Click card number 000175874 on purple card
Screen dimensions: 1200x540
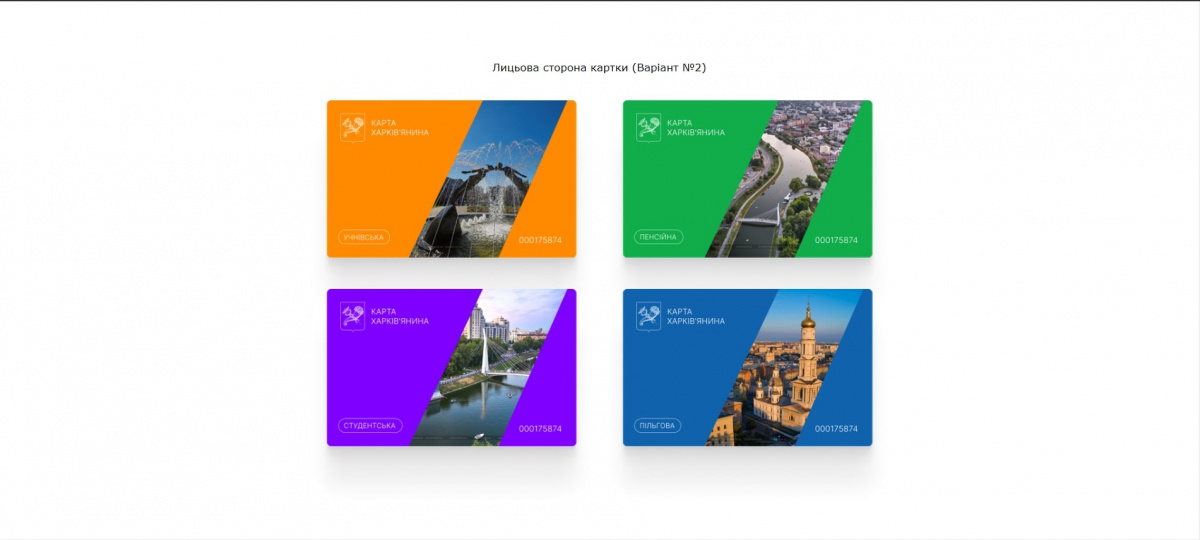(x=540, y=429)
